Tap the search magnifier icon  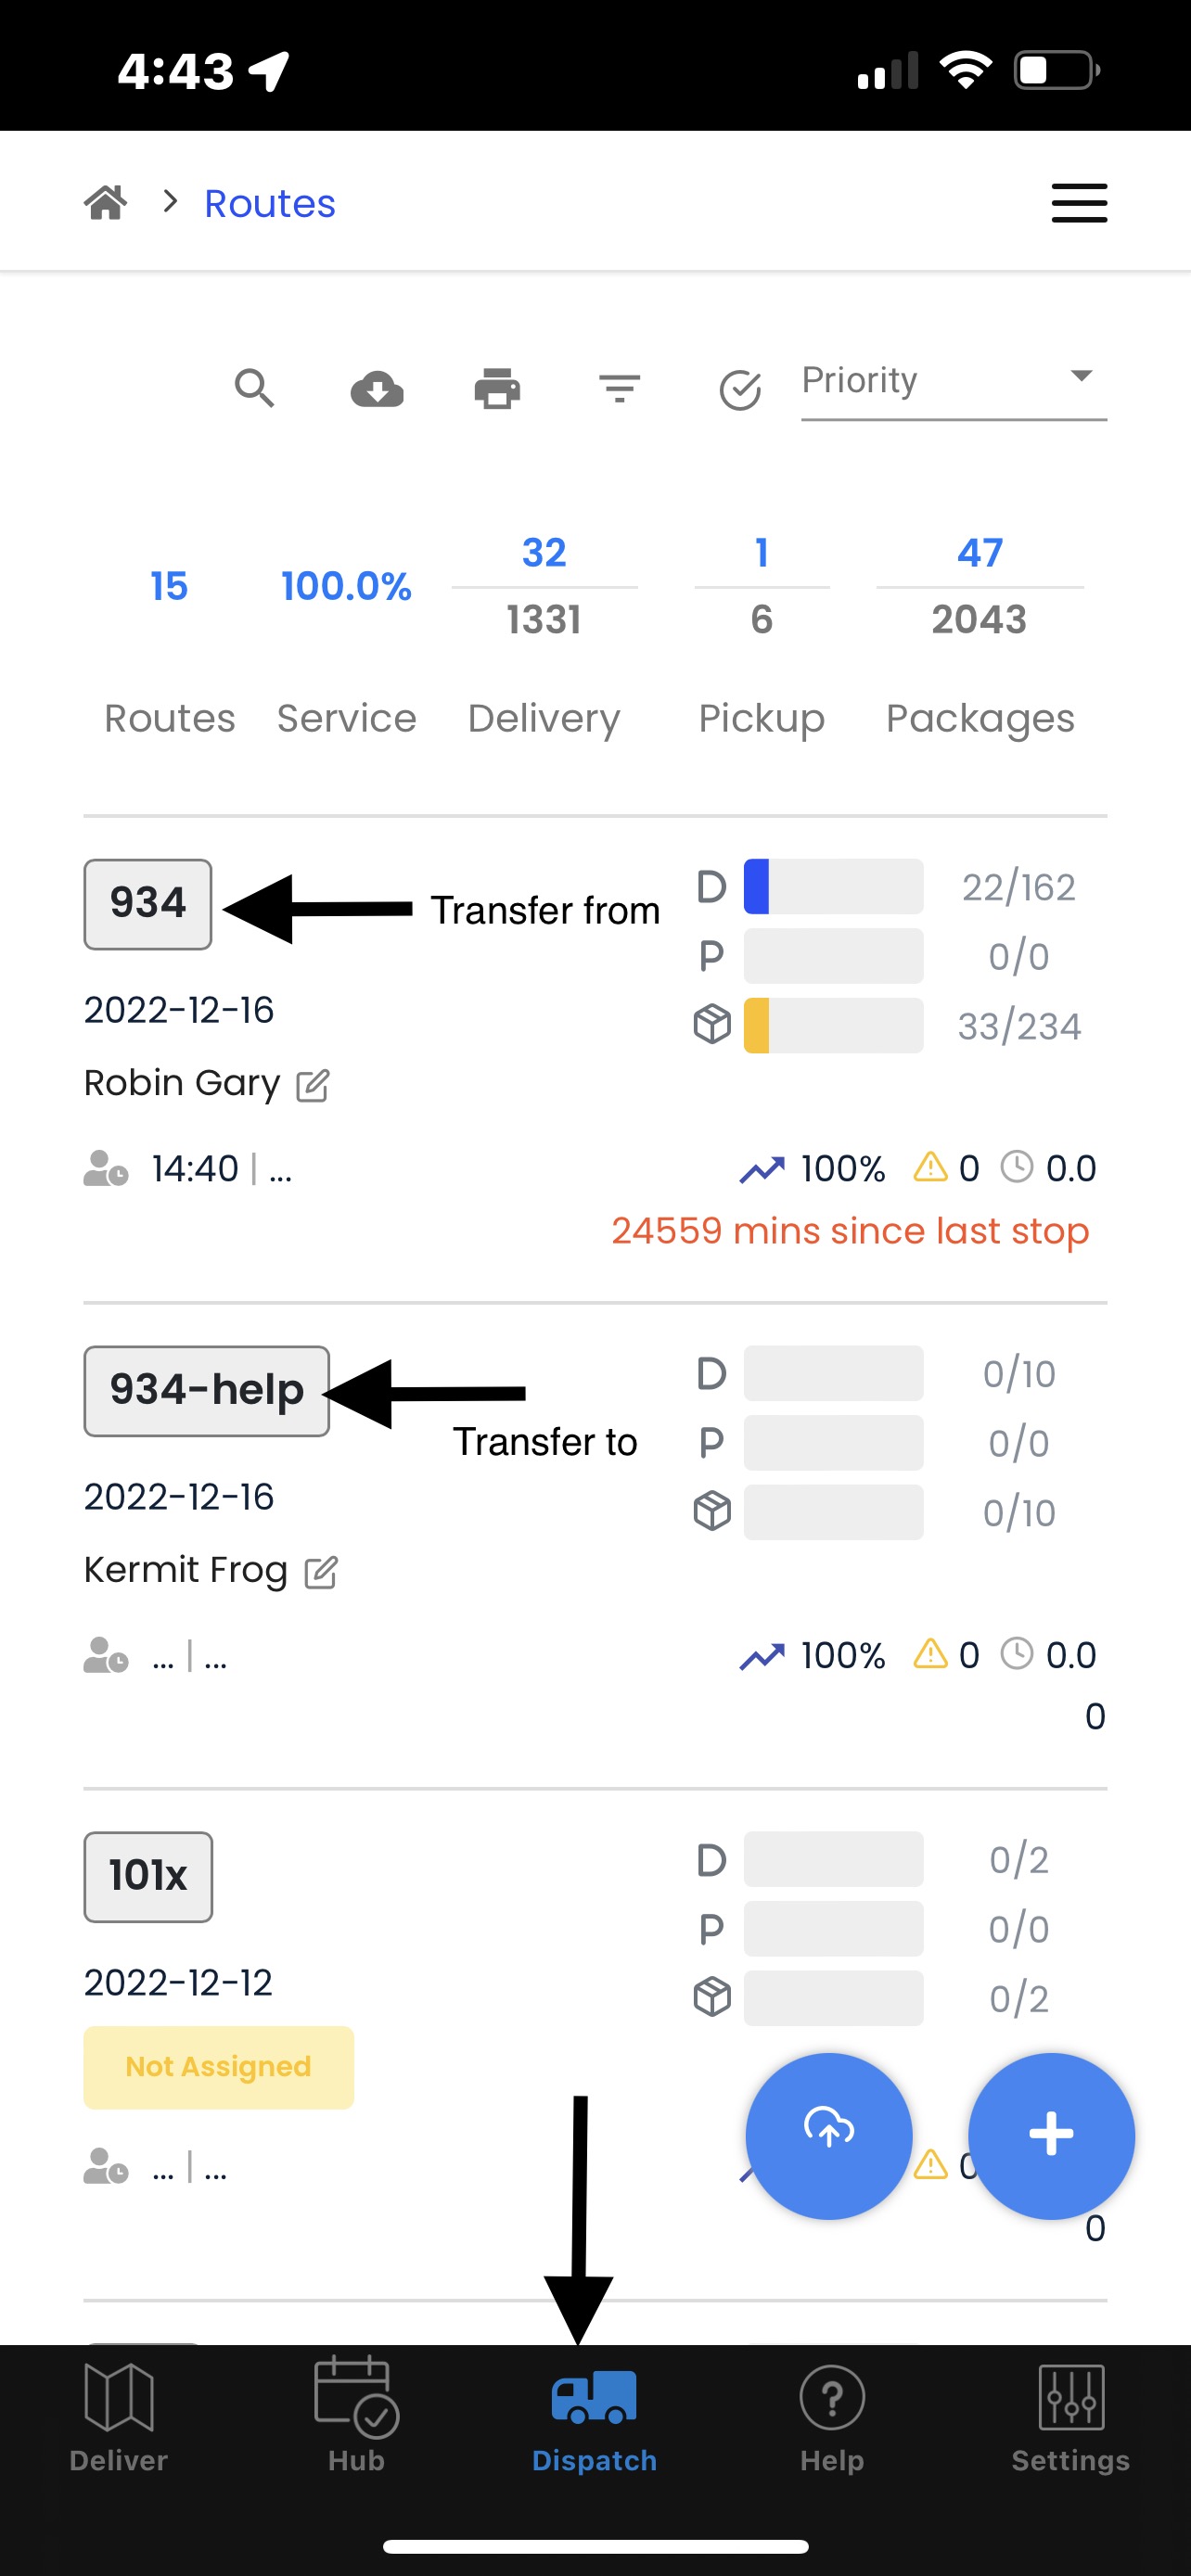coord(254,388)
